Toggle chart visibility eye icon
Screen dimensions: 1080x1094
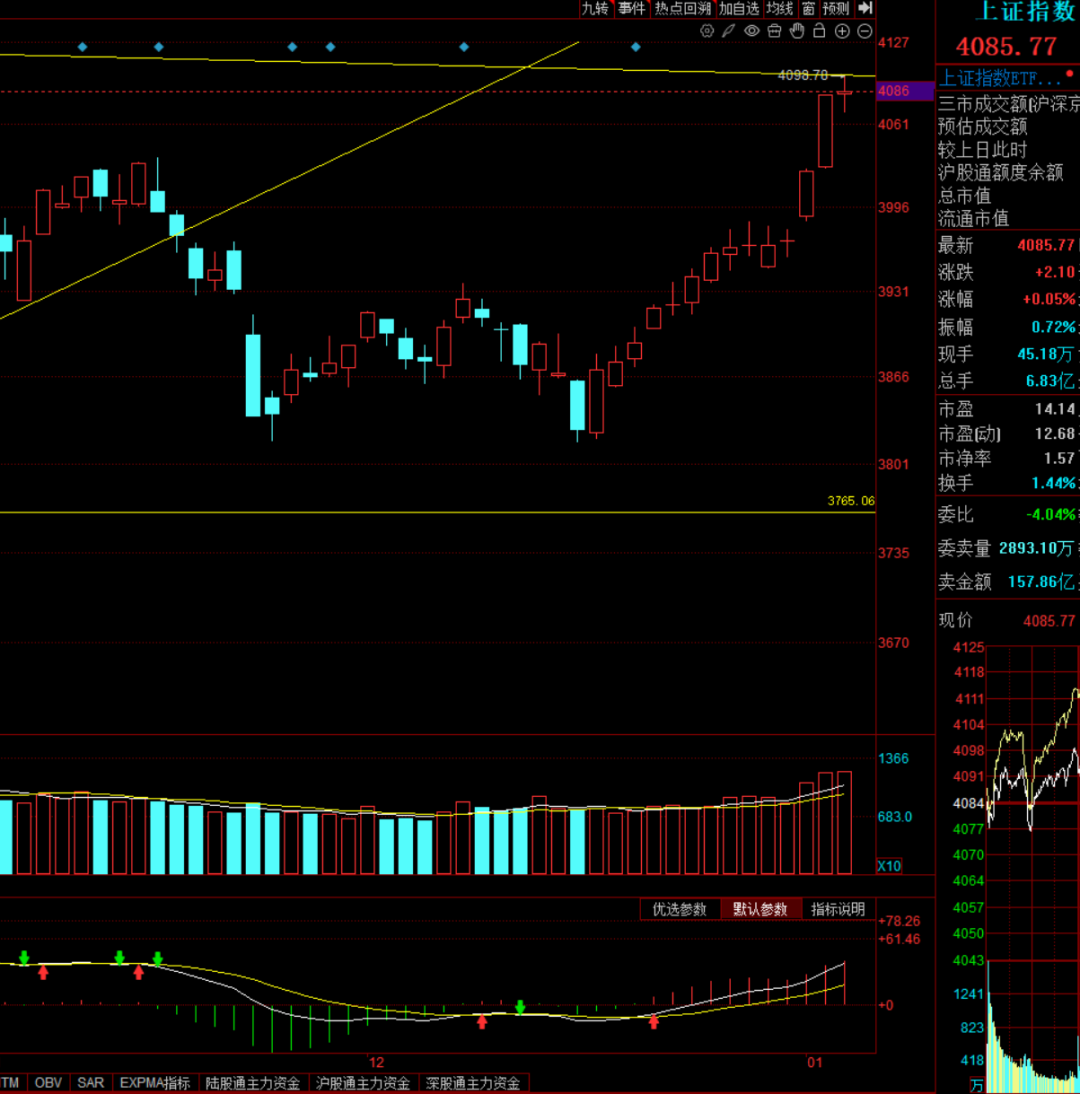tap(752, 31)
